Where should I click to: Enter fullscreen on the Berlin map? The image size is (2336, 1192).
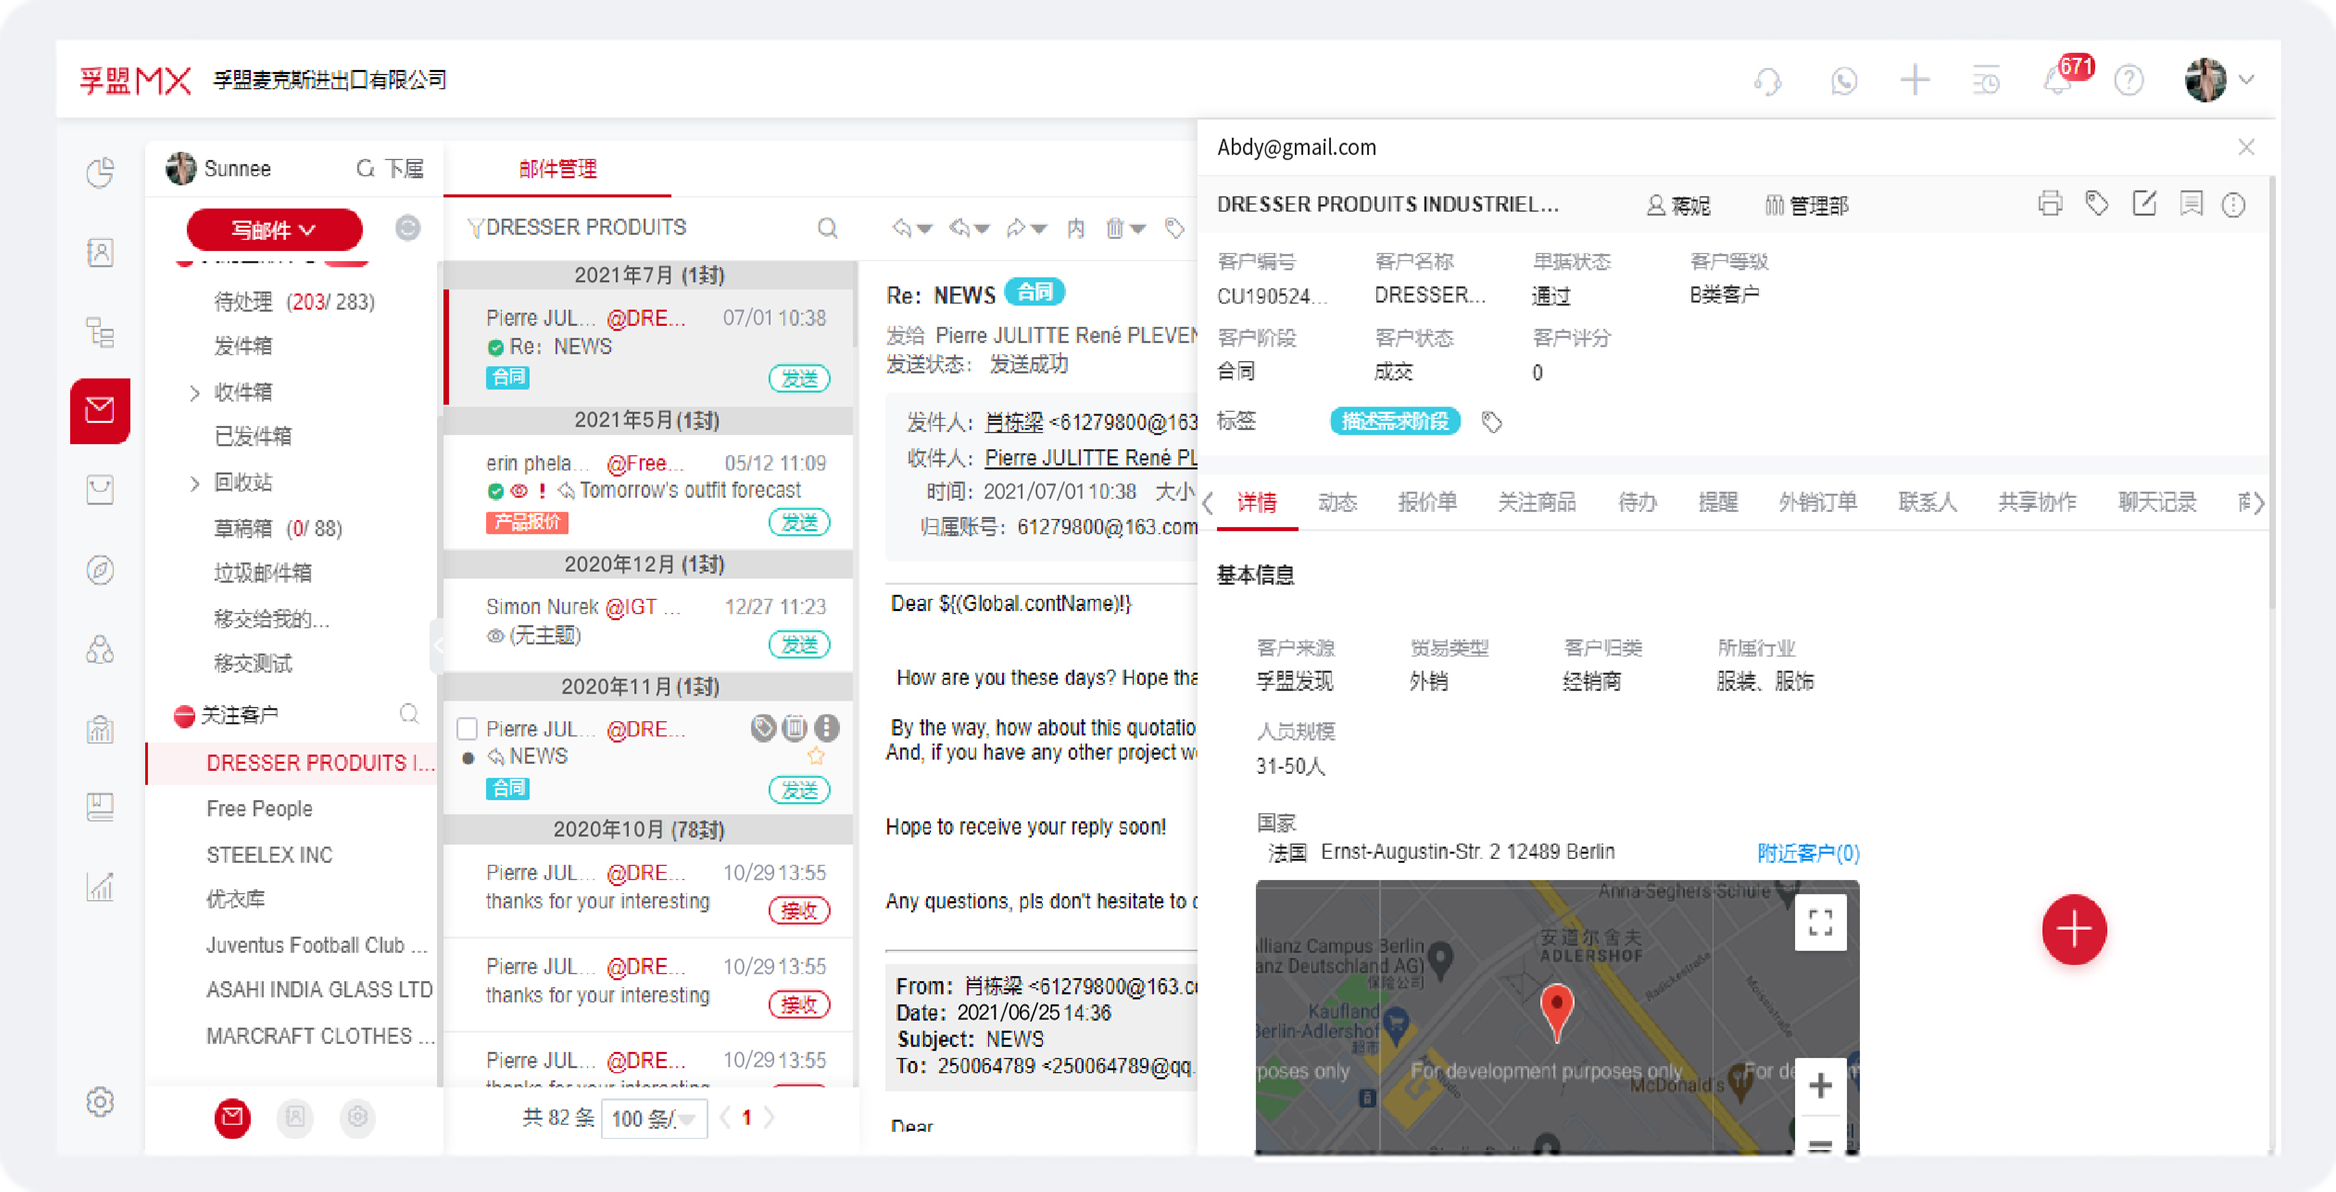(1820, 923)
